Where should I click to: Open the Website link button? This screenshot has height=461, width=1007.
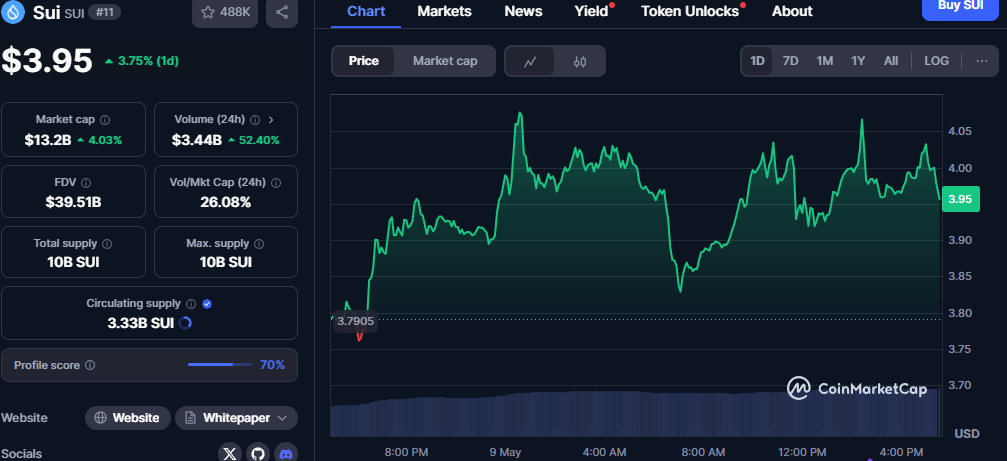pos(128,418)
